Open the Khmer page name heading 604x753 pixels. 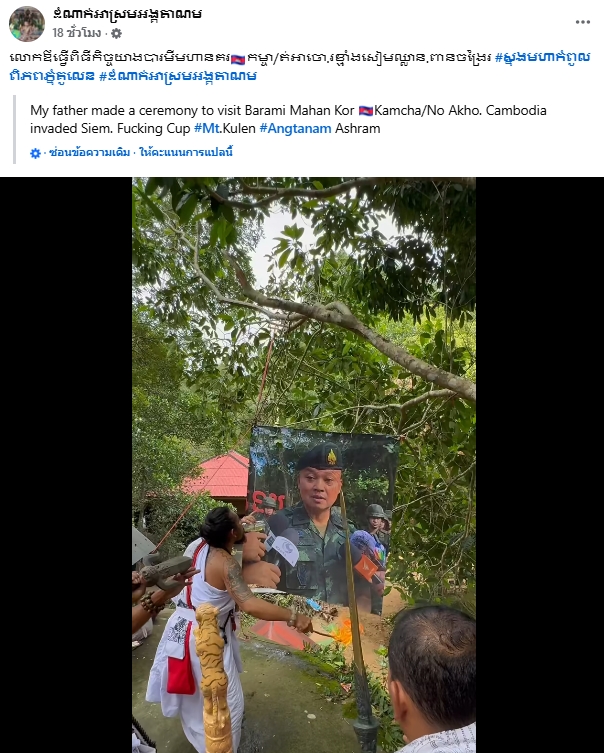pyautogui.click(x=127, y=14)
